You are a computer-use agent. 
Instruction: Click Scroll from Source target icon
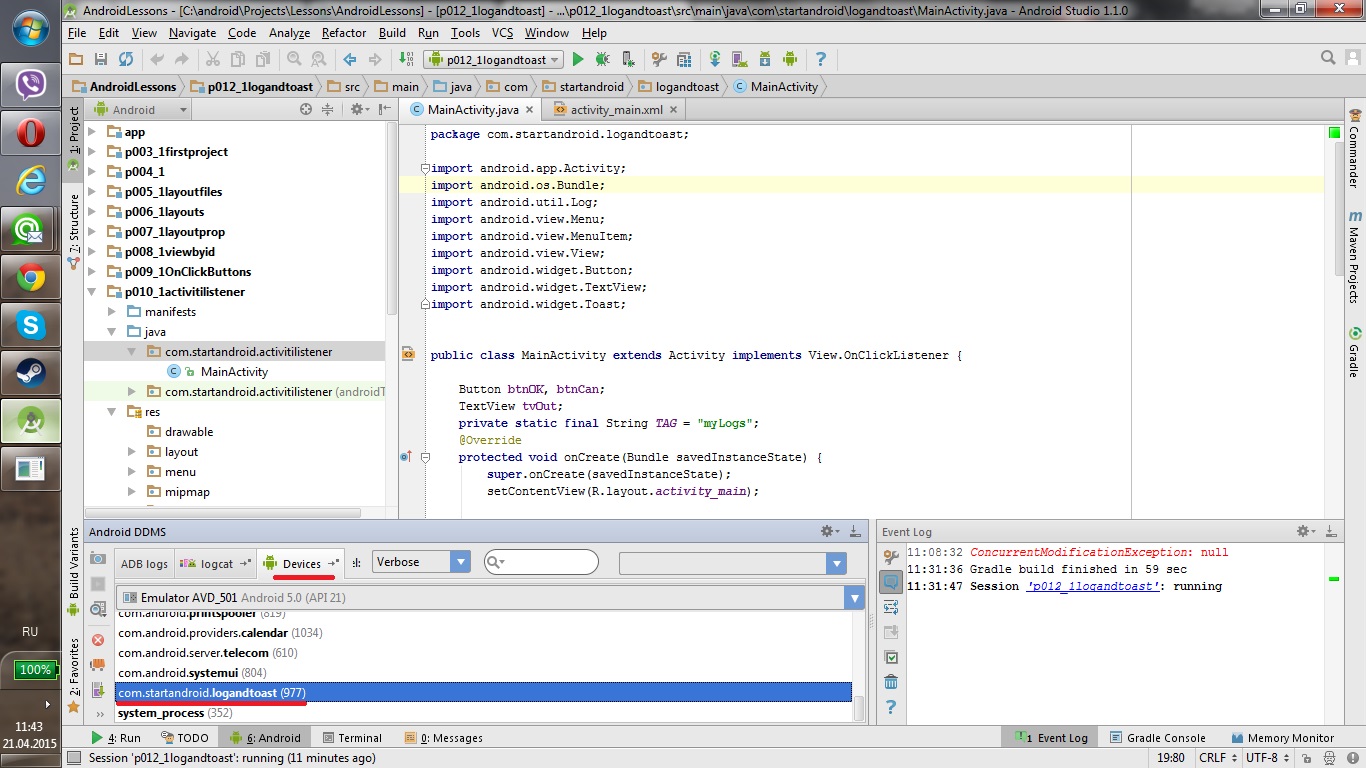[306, 110]
